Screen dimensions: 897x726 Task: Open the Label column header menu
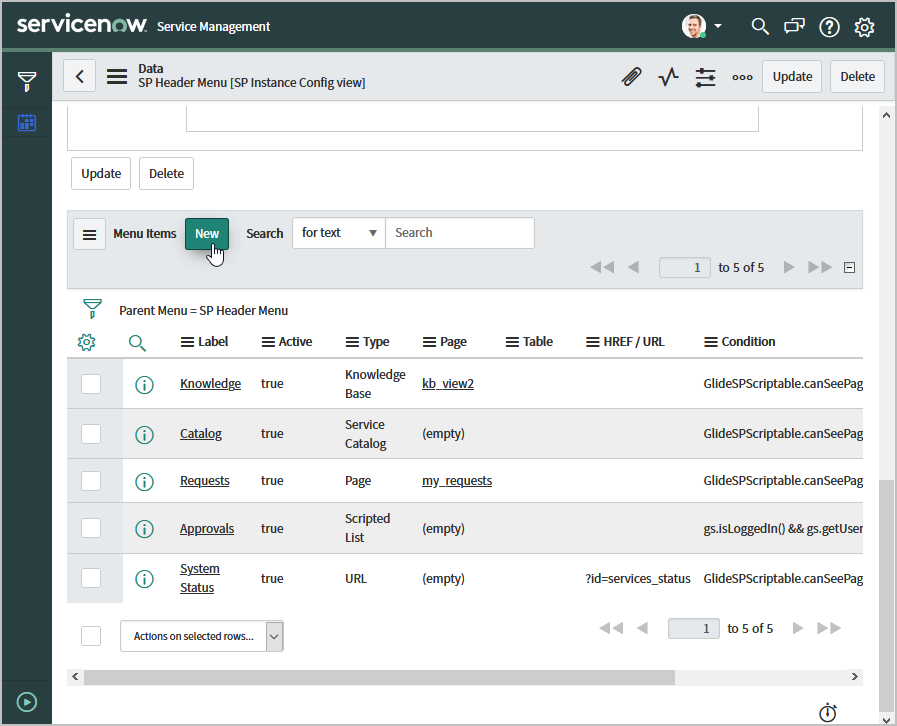[187, 342]
